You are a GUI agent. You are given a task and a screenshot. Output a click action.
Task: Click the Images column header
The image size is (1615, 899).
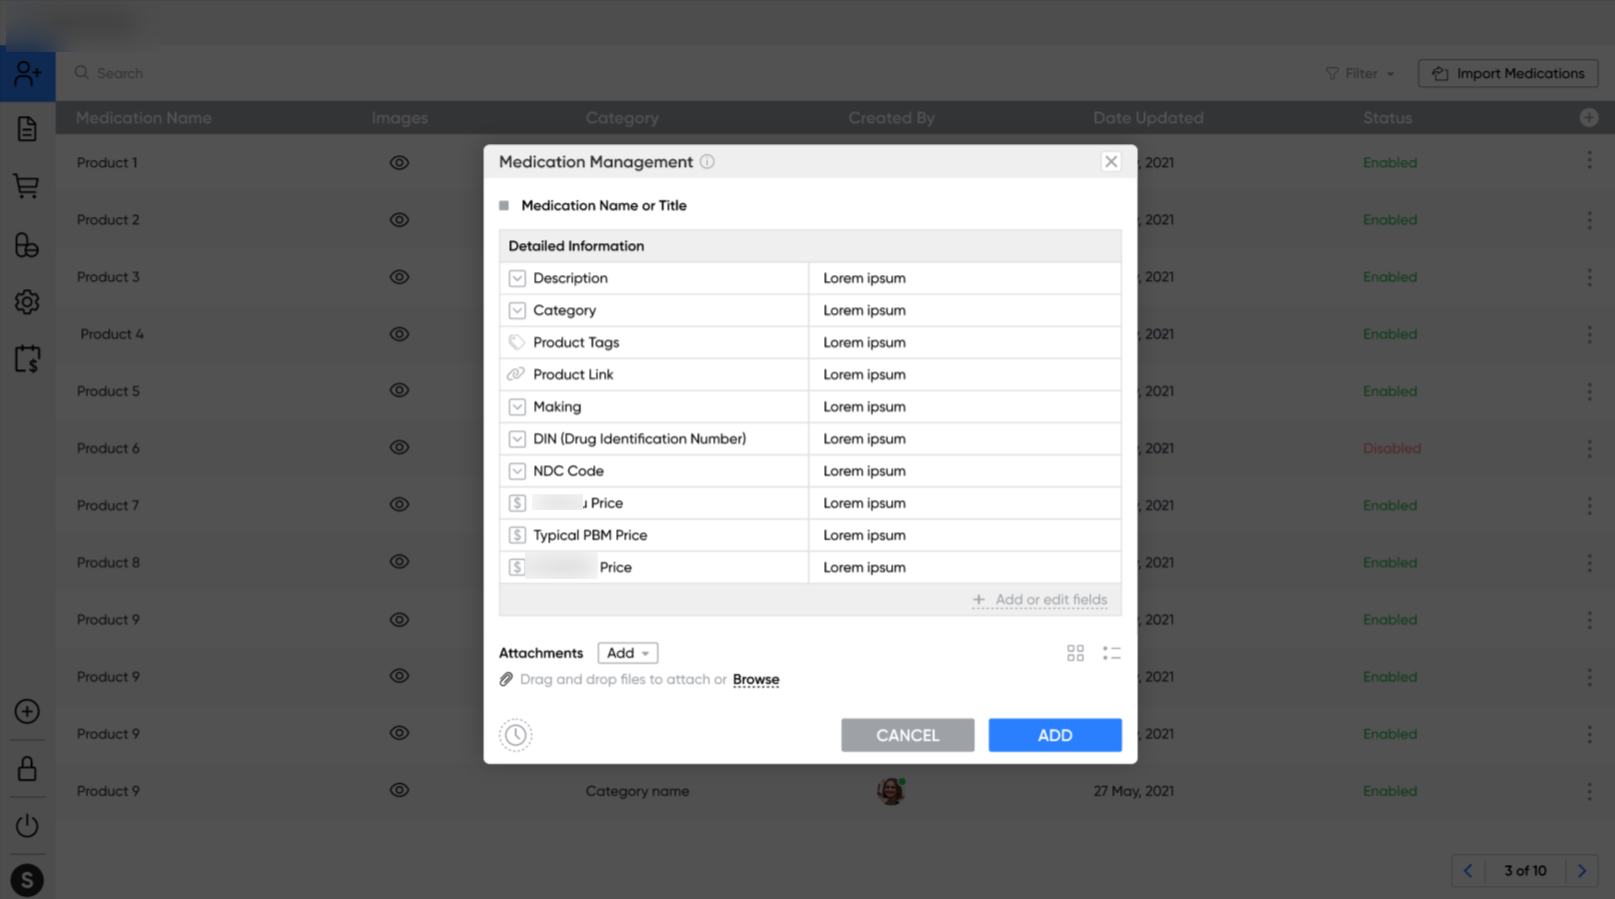point(399,118)
